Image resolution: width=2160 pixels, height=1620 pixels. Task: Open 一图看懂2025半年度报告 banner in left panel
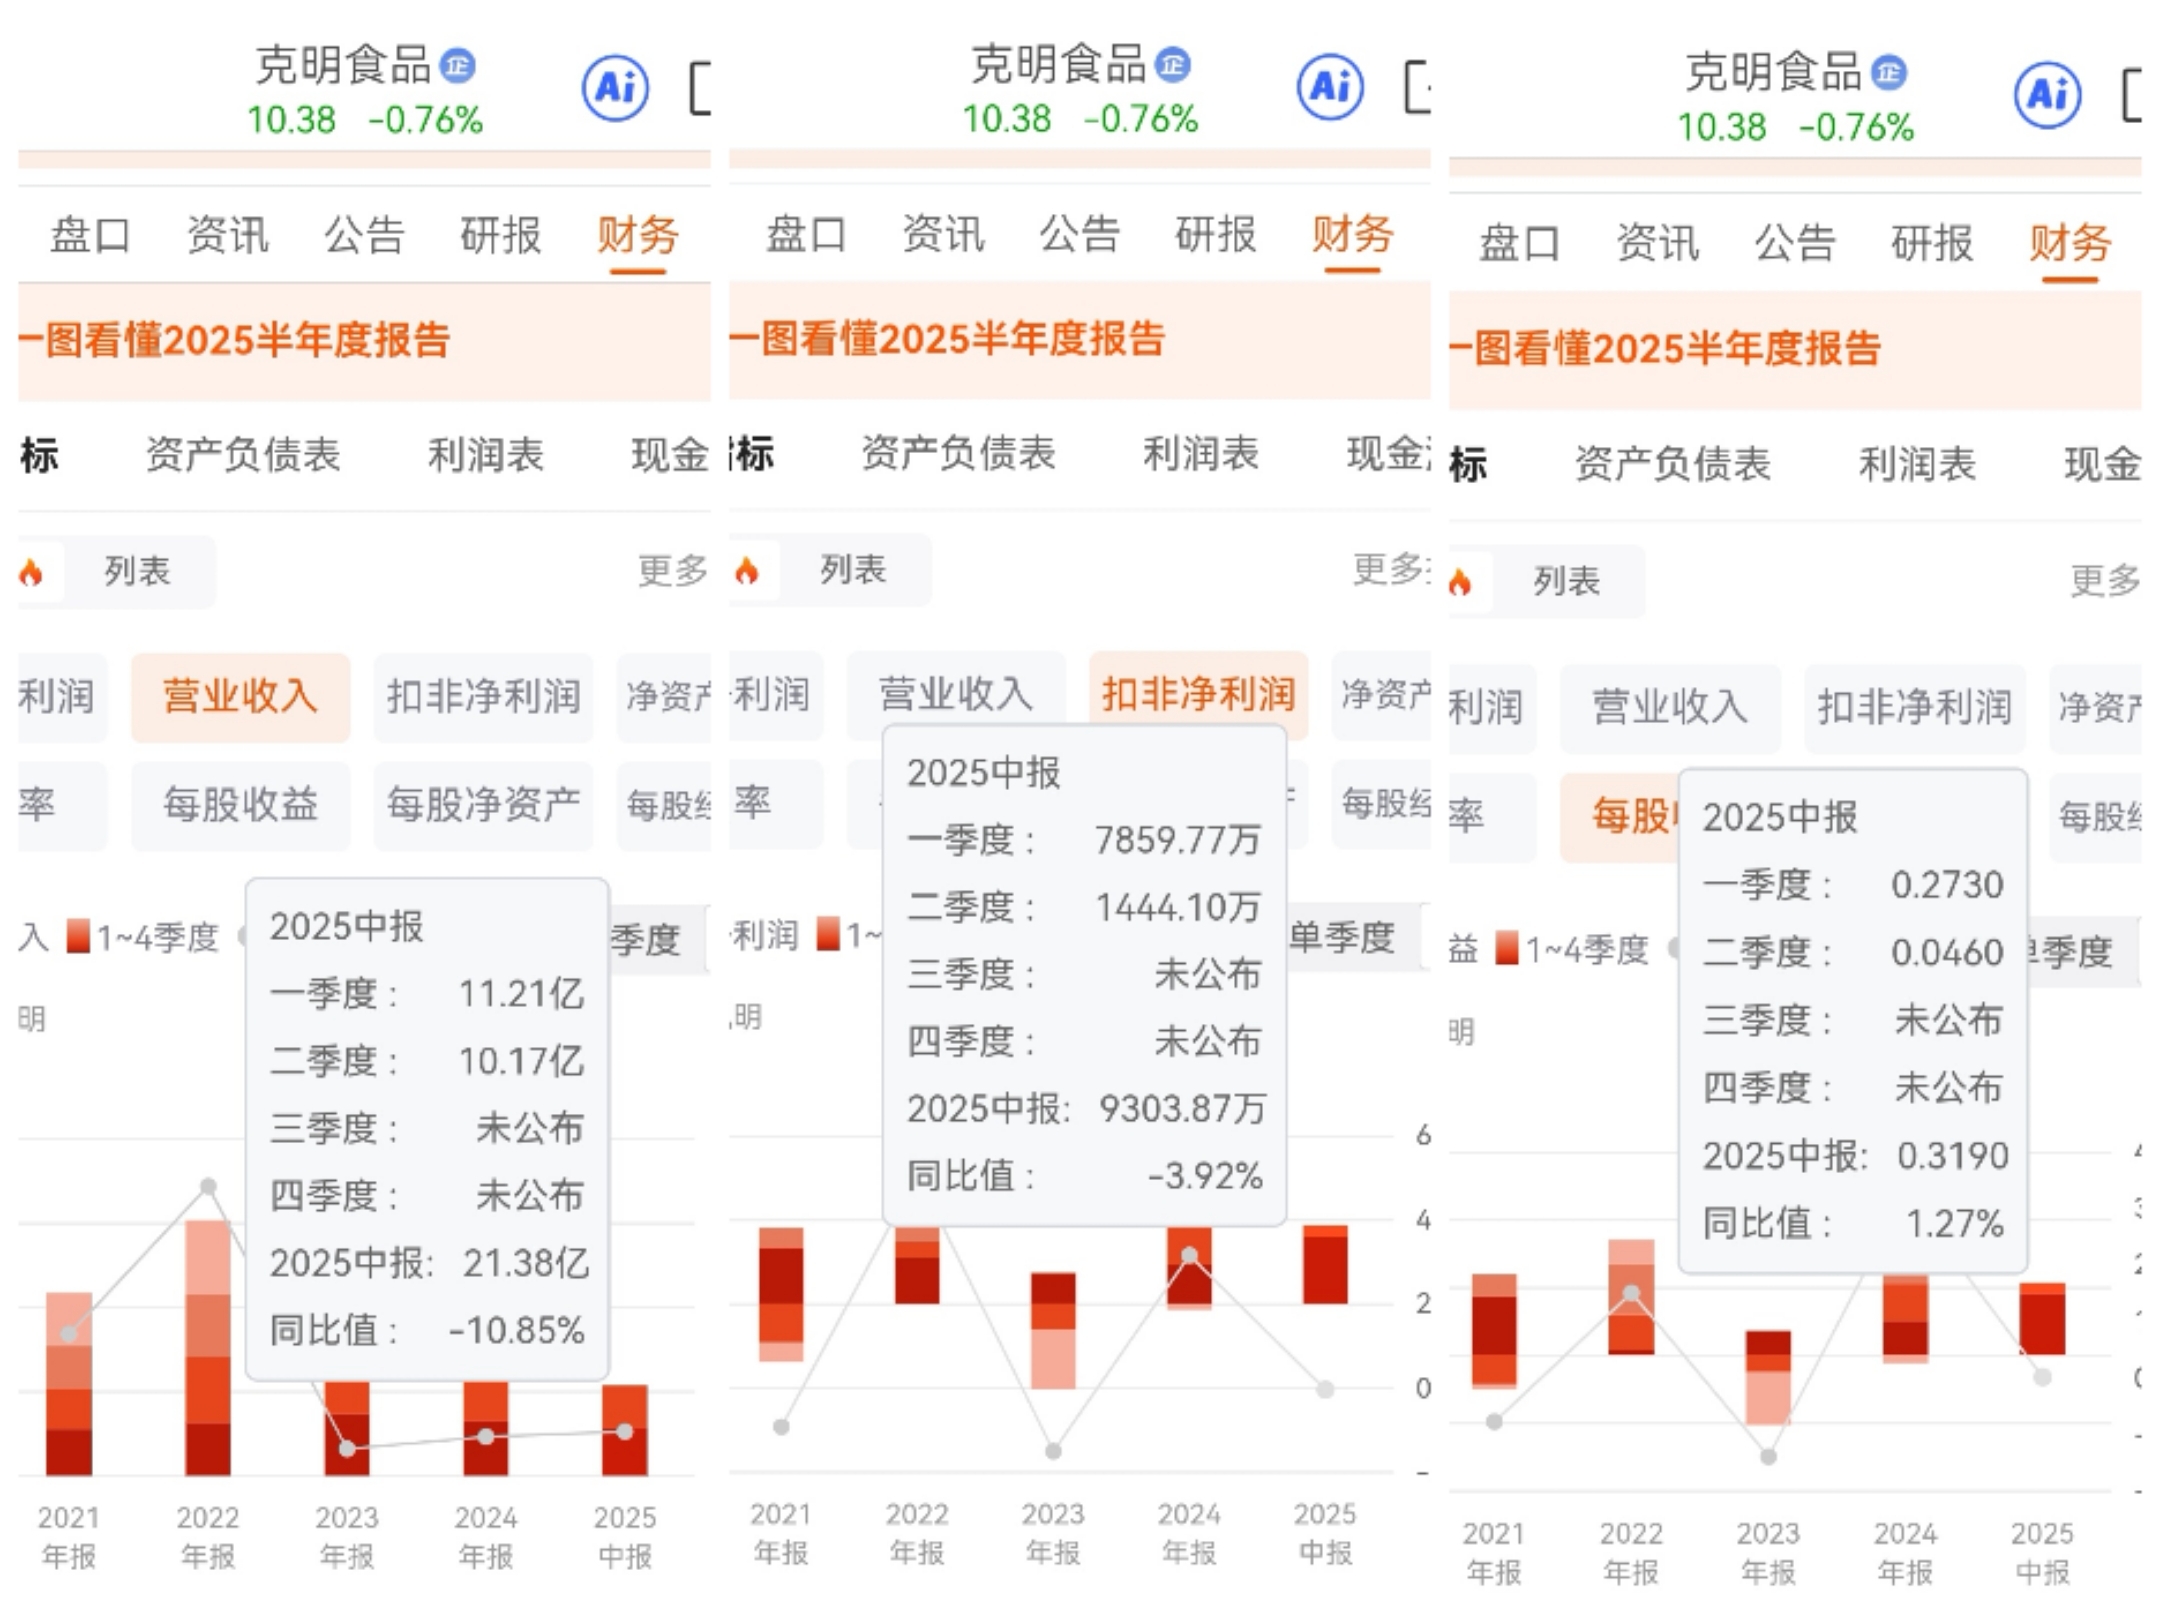pyautogui.click(x=364, y=341)
